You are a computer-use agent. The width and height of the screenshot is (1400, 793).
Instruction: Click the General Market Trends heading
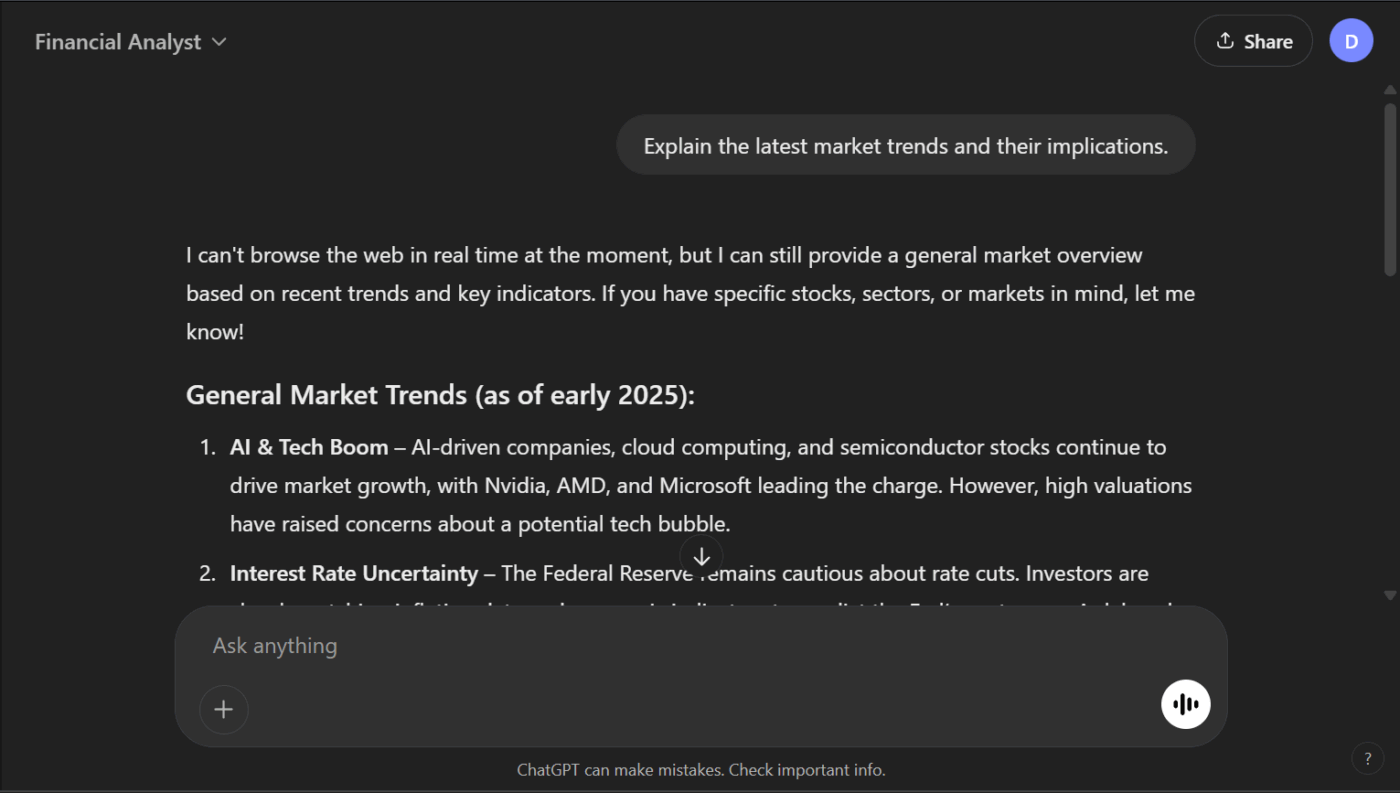[440, 395]
